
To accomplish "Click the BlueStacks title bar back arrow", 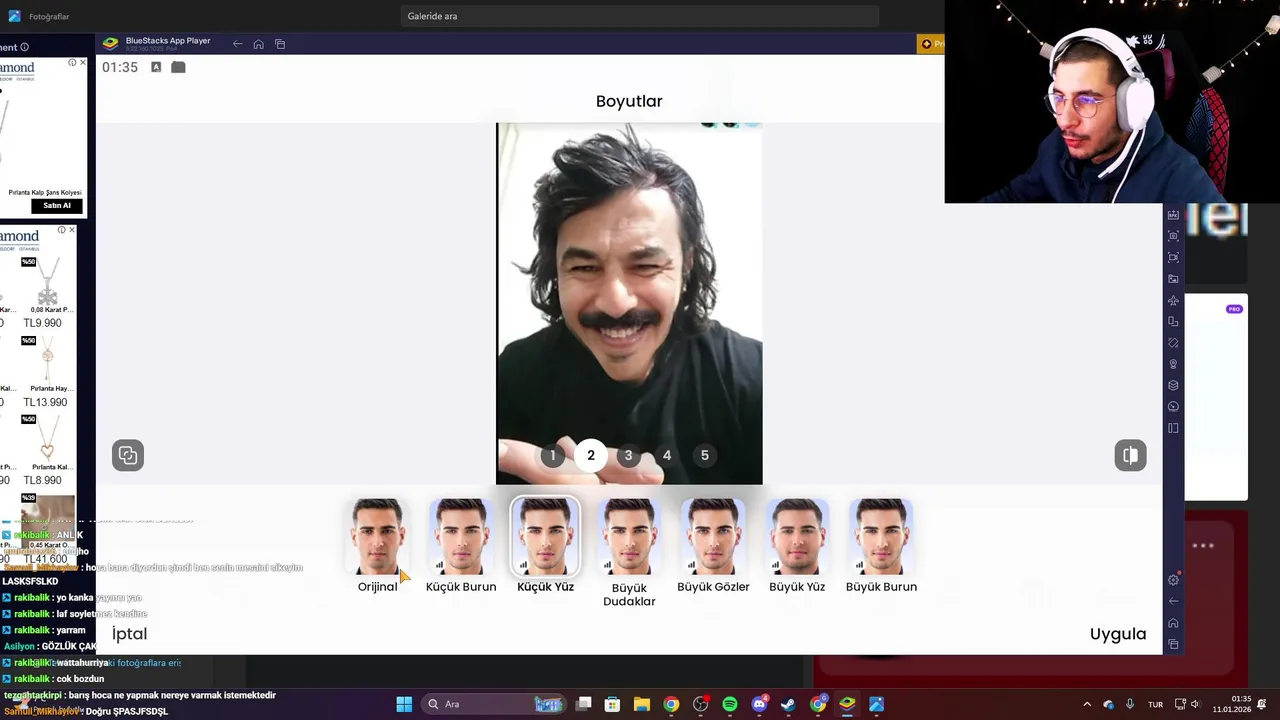I will [237, 44].
